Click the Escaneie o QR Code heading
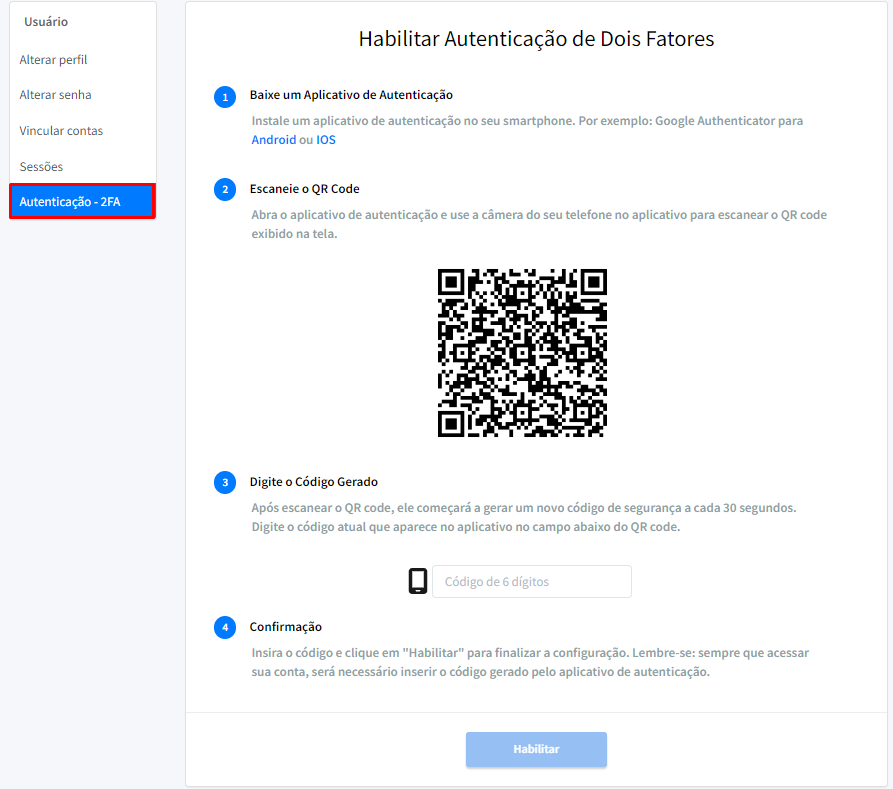Image resolution: width=893 pixels, height=789 pixels. 304,189
